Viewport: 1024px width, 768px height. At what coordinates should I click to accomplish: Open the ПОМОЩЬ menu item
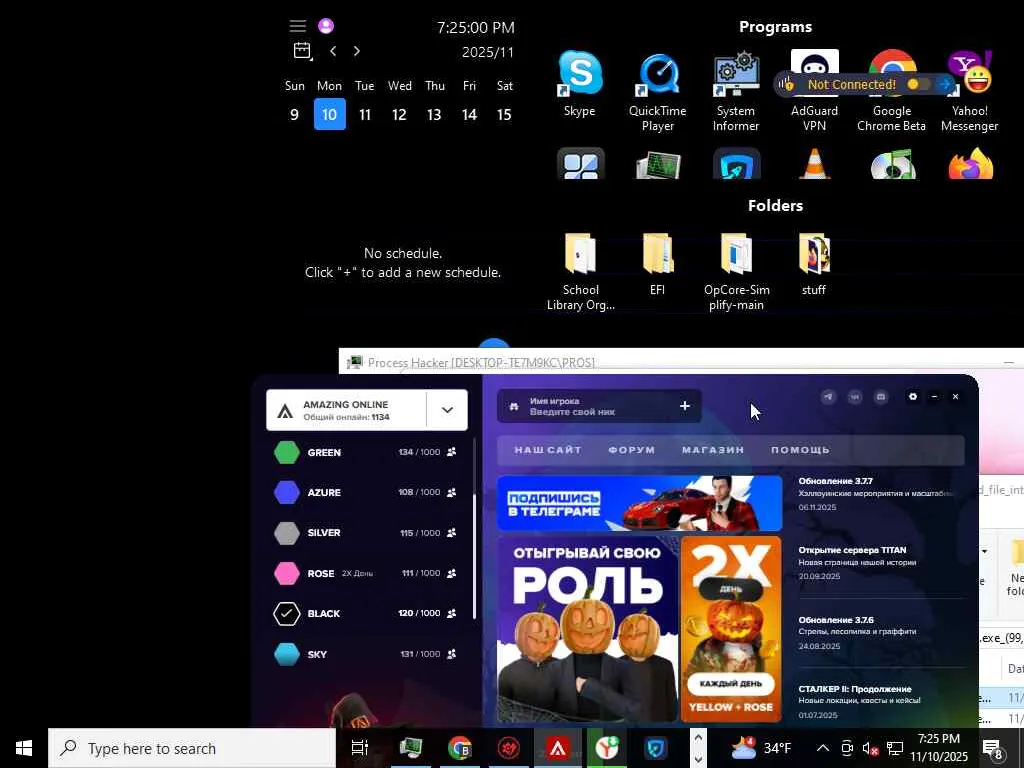800,450
